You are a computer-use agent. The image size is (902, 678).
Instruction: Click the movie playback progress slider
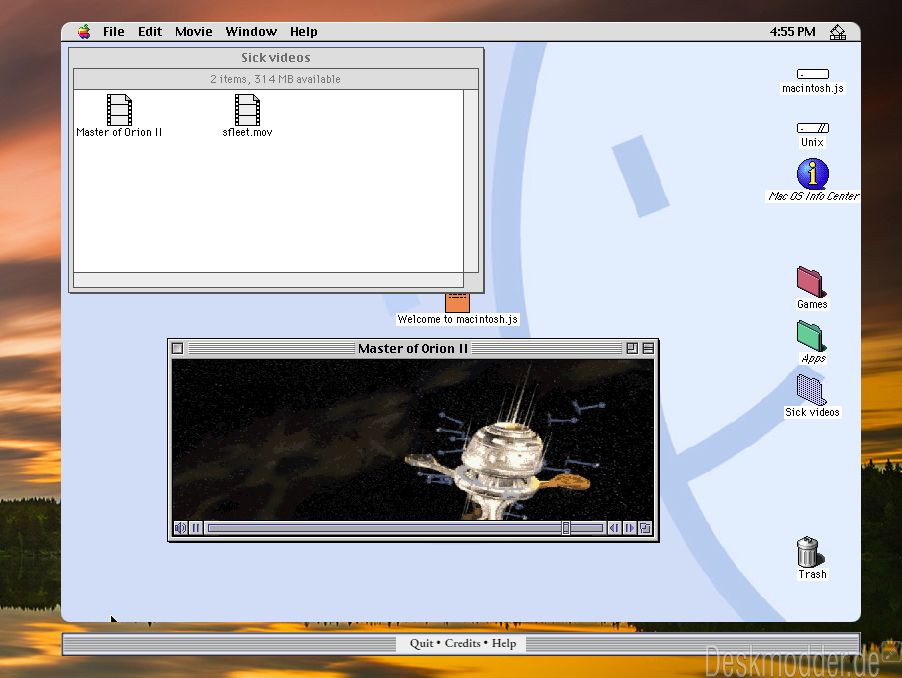click(x=405, y=528)
